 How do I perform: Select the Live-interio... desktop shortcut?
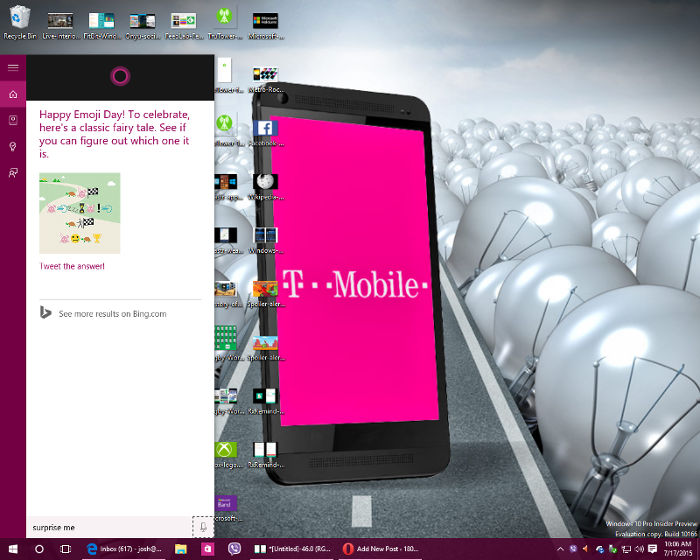pyautogui.click(x=61, y=25)
